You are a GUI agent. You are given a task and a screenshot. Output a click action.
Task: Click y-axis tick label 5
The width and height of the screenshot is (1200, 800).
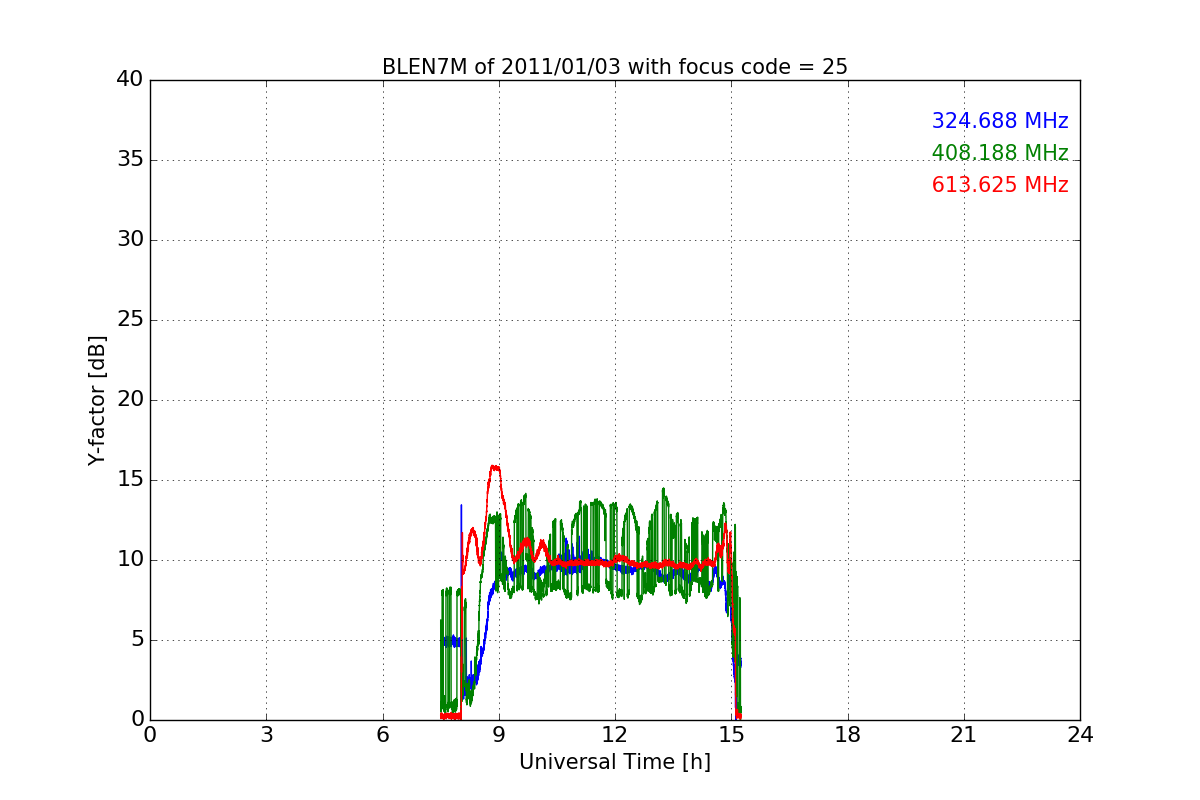(137, 640)
